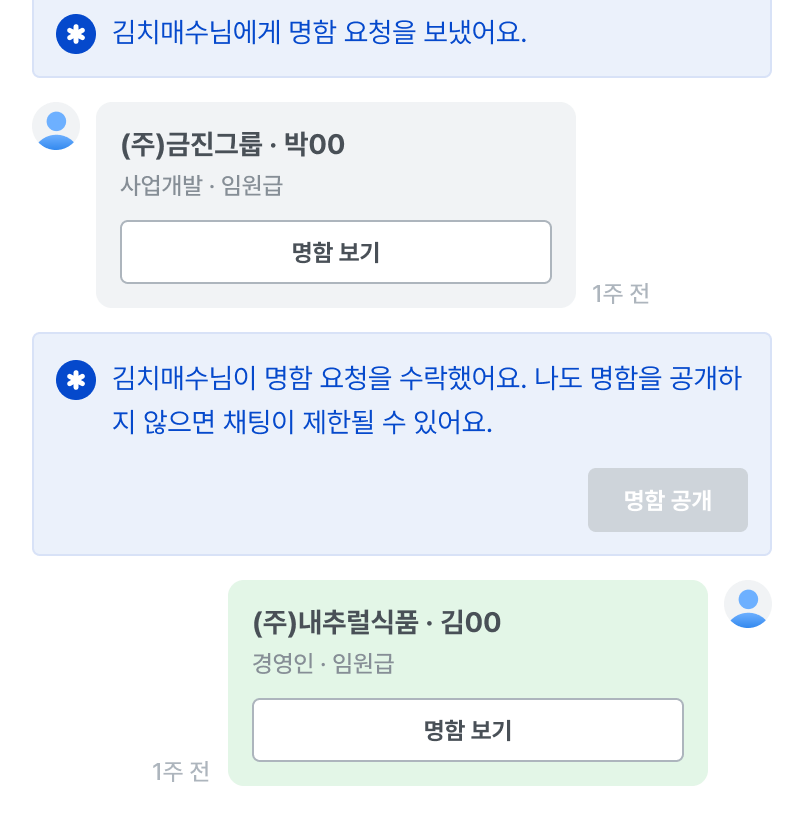The width and height of the screenshot is (804, 818).
Task: Click the '1주 전' timestamp beside 금진그룹 card
Action: pos(621,294)
